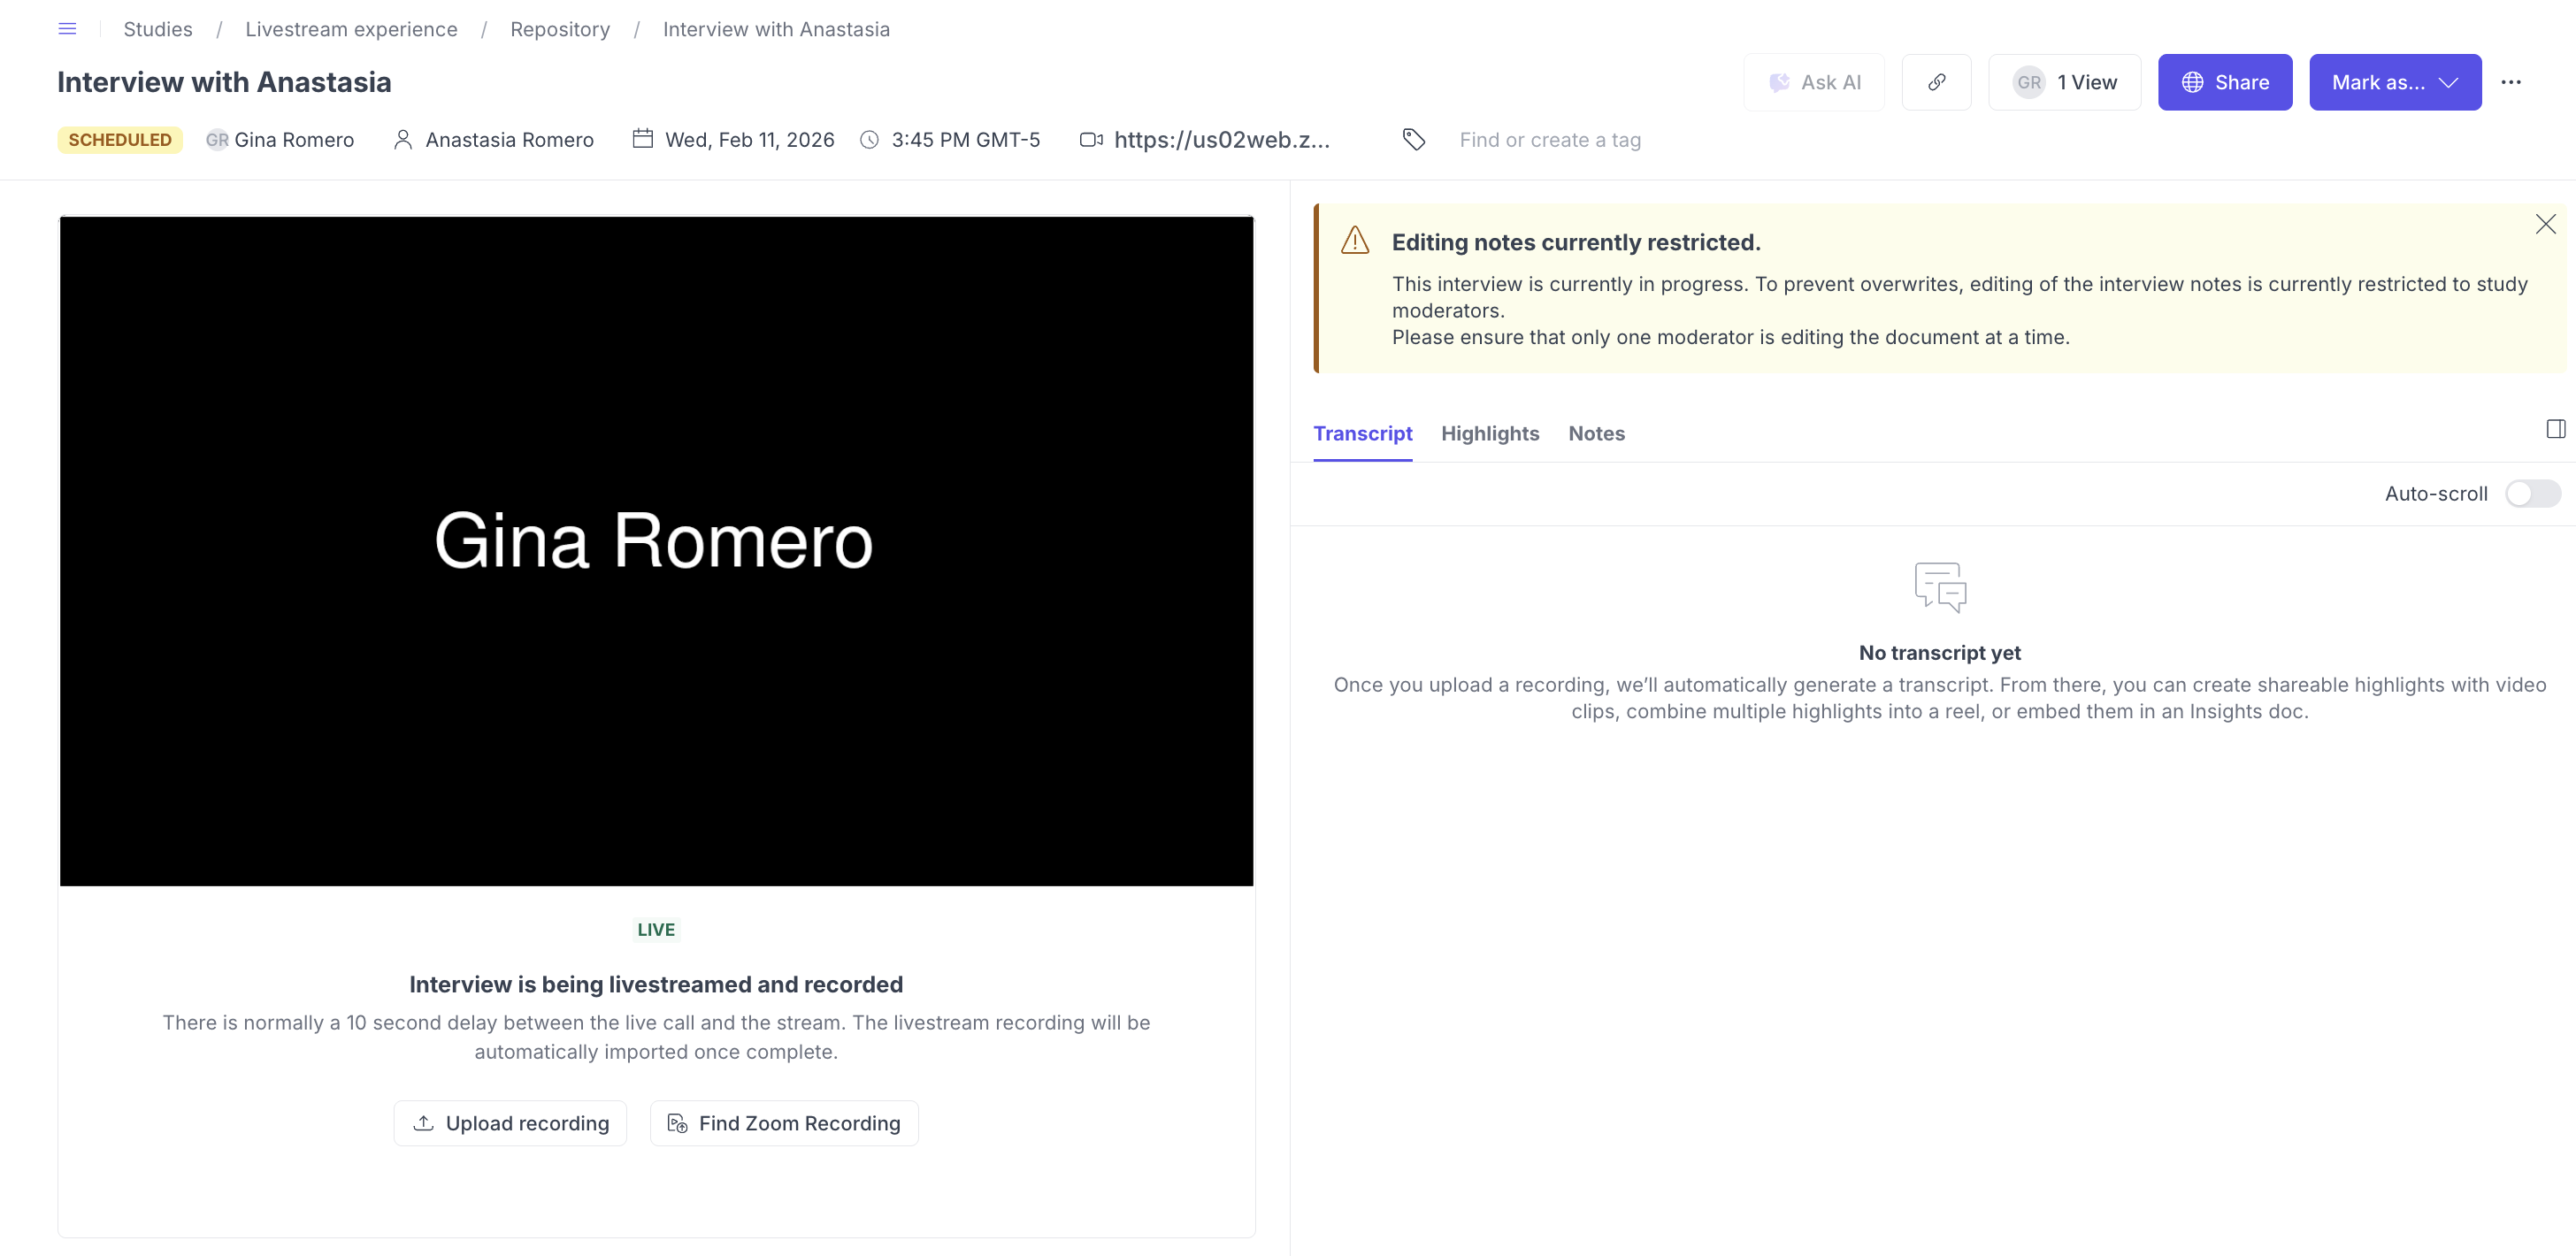Enable the Auto-scroll toggle
The height and width of the screenshot is (1256, 2576).
[x=2532, y=494]
